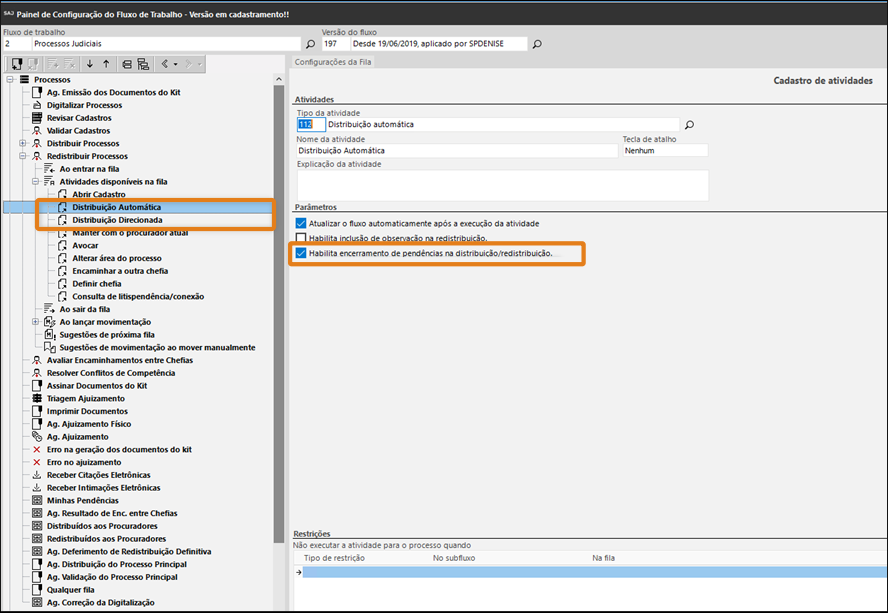
Task: Expand the Distribuir Processos tree node
Action: point(23,143)
